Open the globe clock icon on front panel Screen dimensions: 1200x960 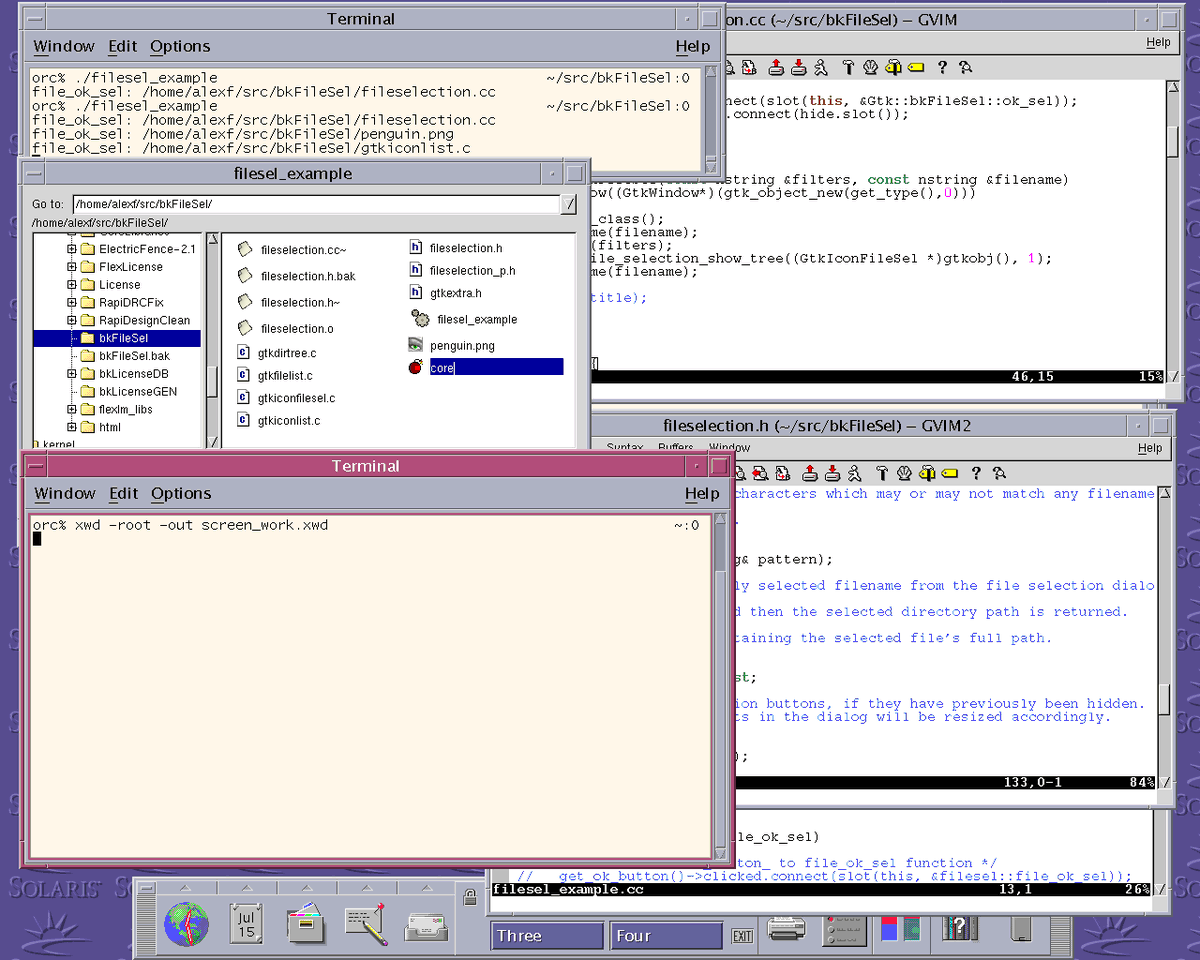[x=187, y=924]
